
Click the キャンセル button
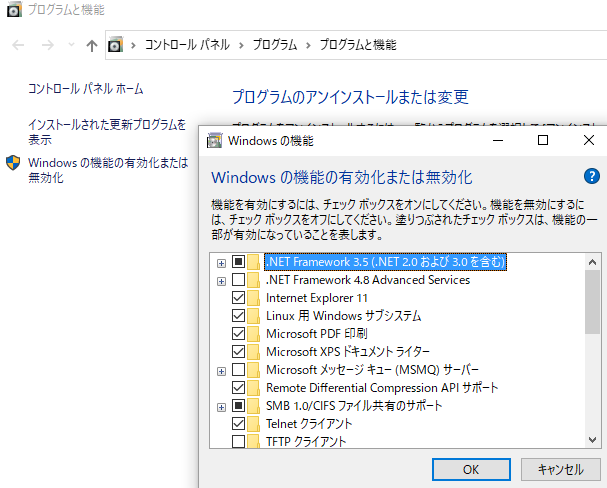561,469
